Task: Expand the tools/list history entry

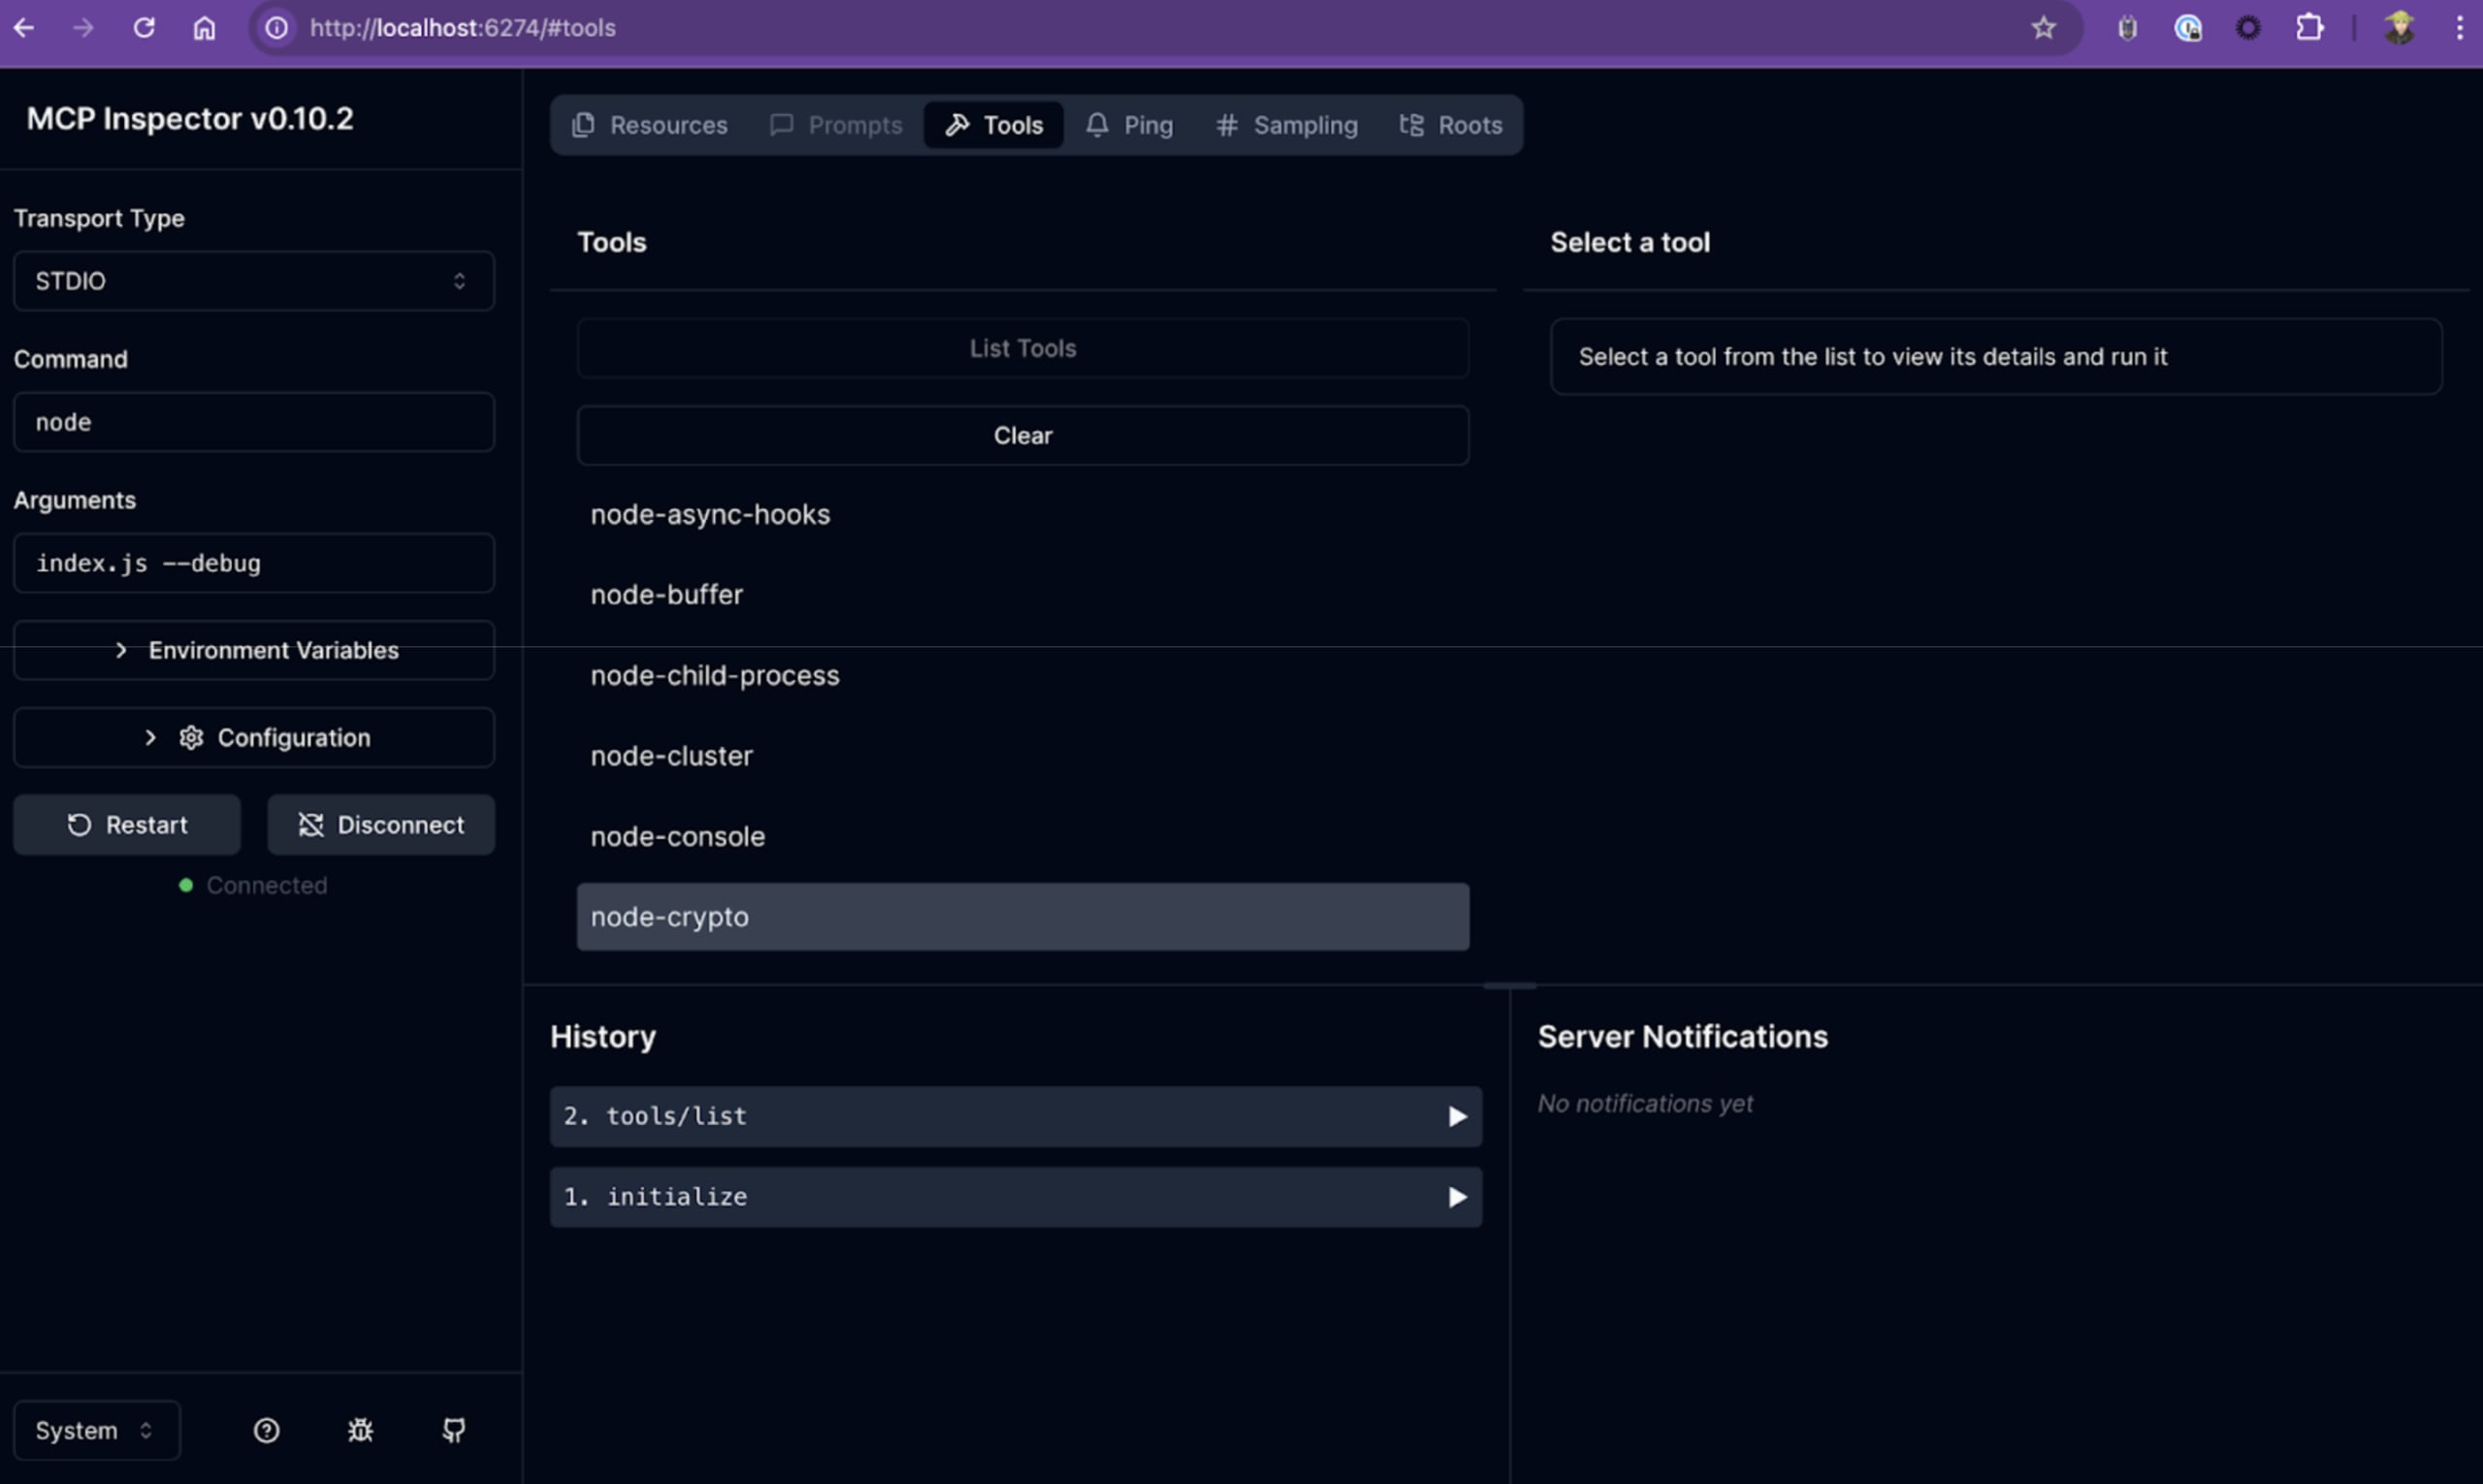Action: 1015,1116
